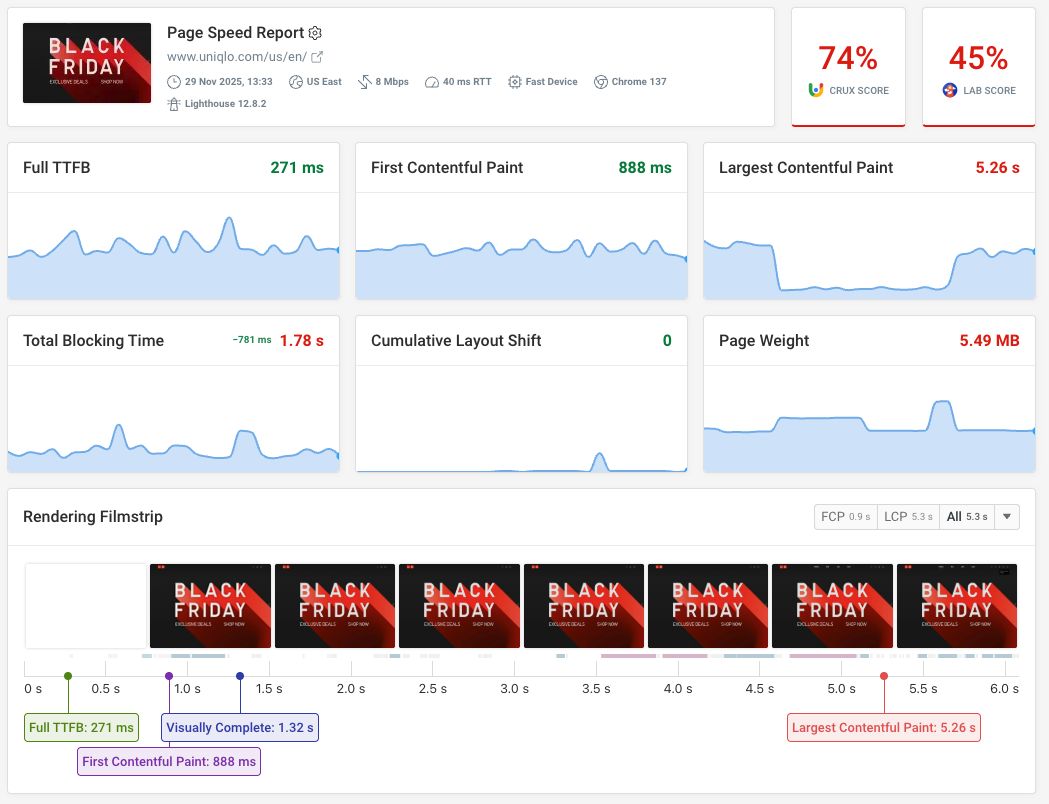Click the Largest Contentful Paint 5.26 s marker
This screenshot has height=804, width=1049.
tap(883, 727)
